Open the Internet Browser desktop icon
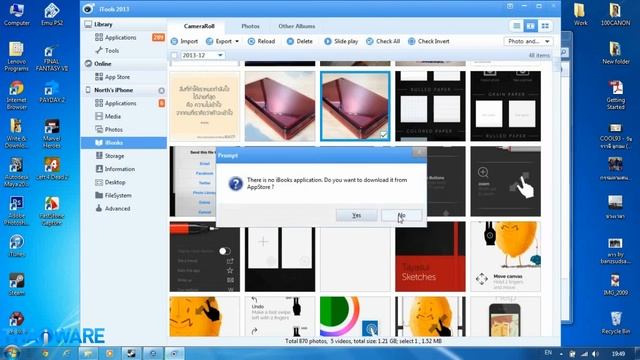Screen dimensions: 640x360 click(x=16, y=95)
